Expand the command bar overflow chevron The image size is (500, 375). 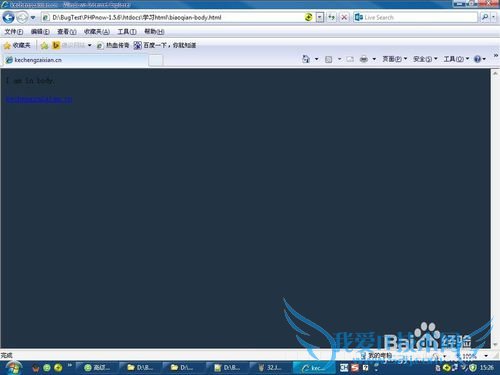(496, 55)
